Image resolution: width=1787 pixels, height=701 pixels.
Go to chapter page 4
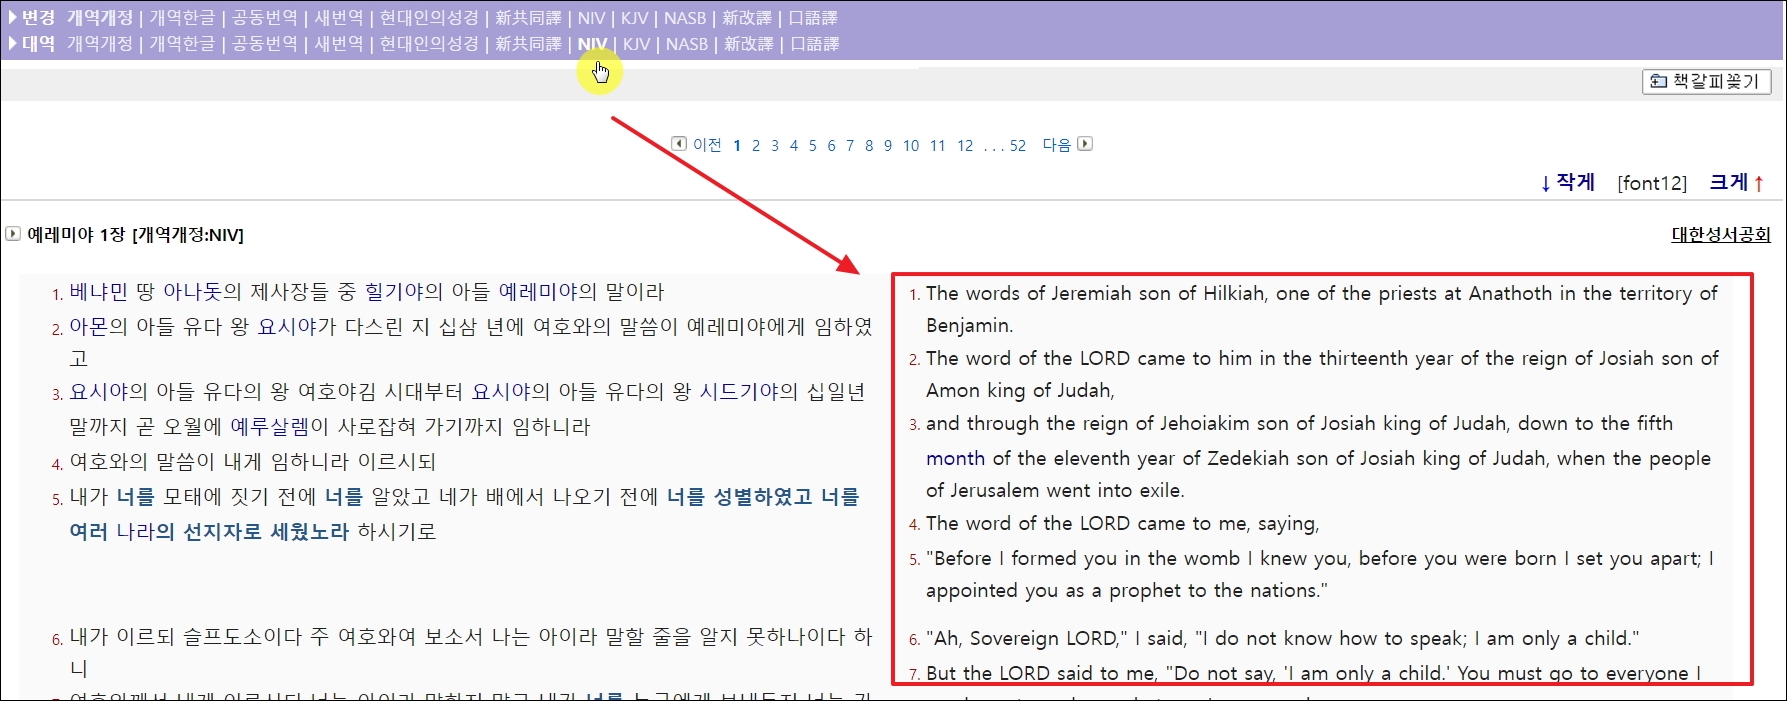point(794,146)
